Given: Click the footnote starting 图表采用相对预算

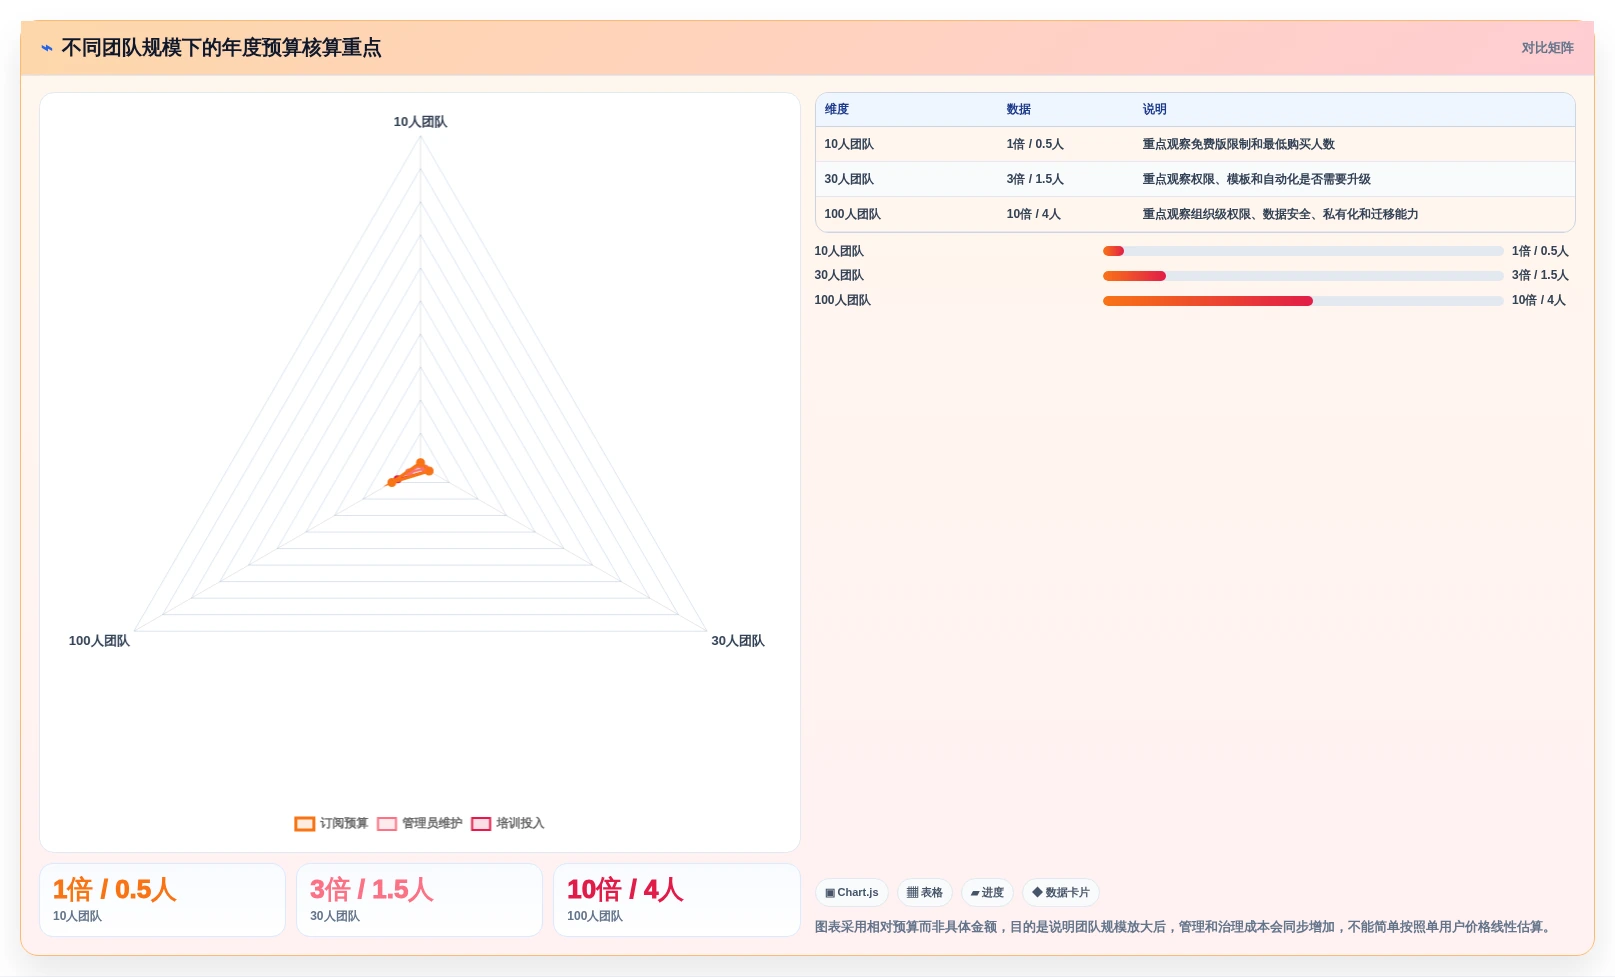Looking at the screenshot, I should 1185,927.
